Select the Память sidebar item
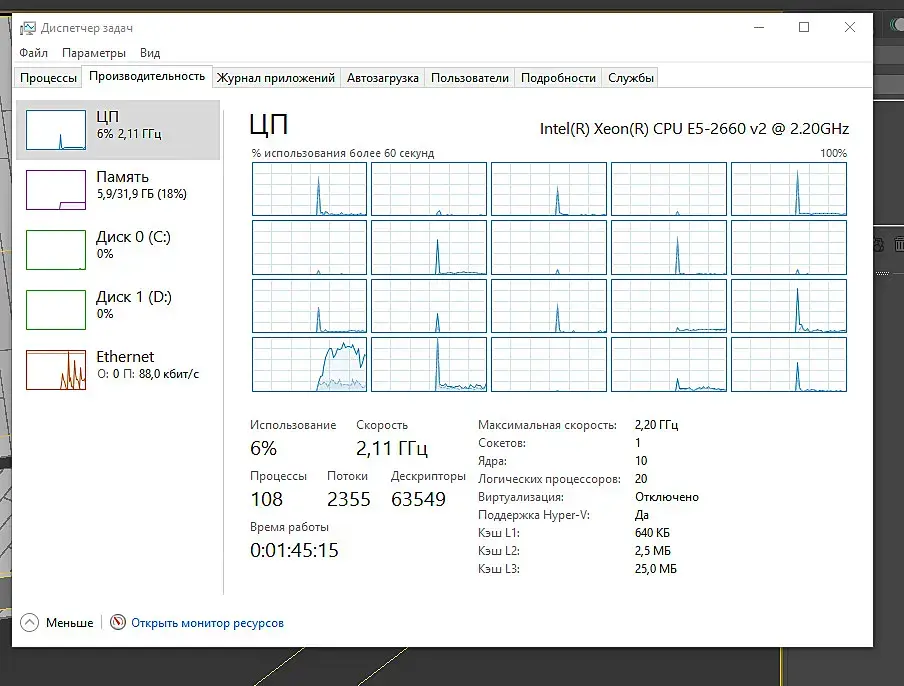Viewport: 904px width, 686px height. click(118, 190)
